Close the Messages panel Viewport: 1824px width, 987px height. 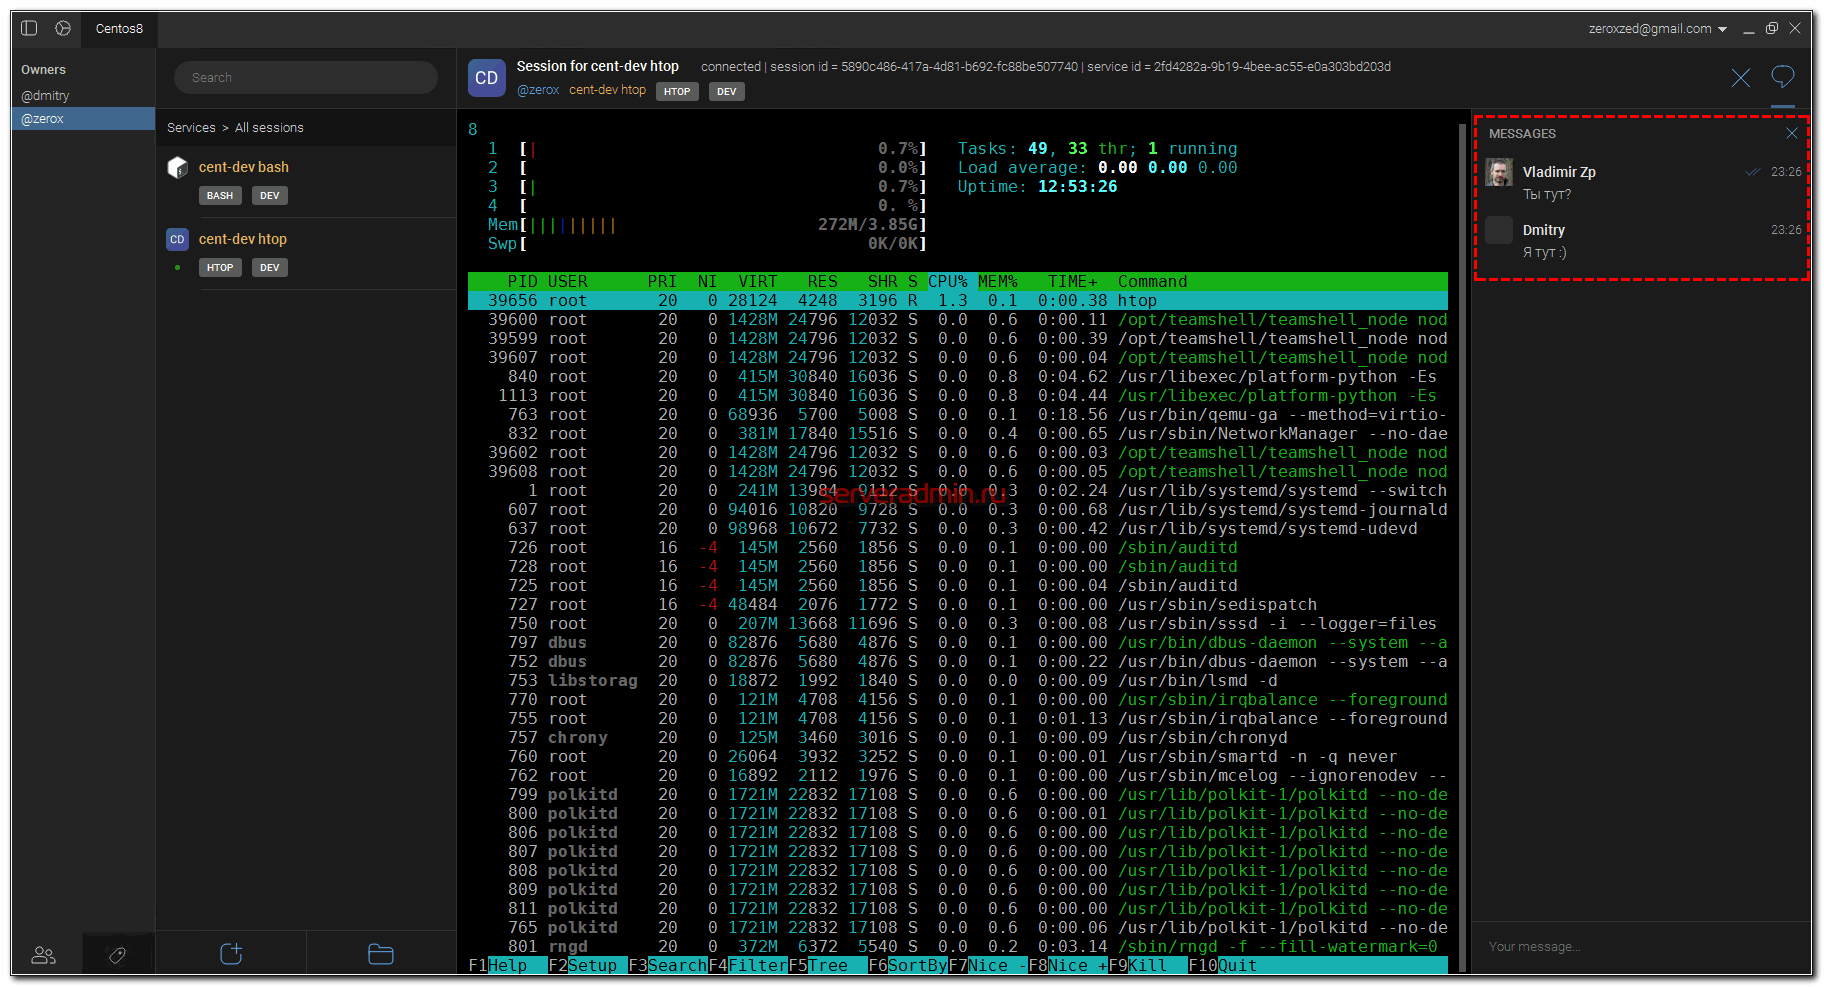(1791, 133)
